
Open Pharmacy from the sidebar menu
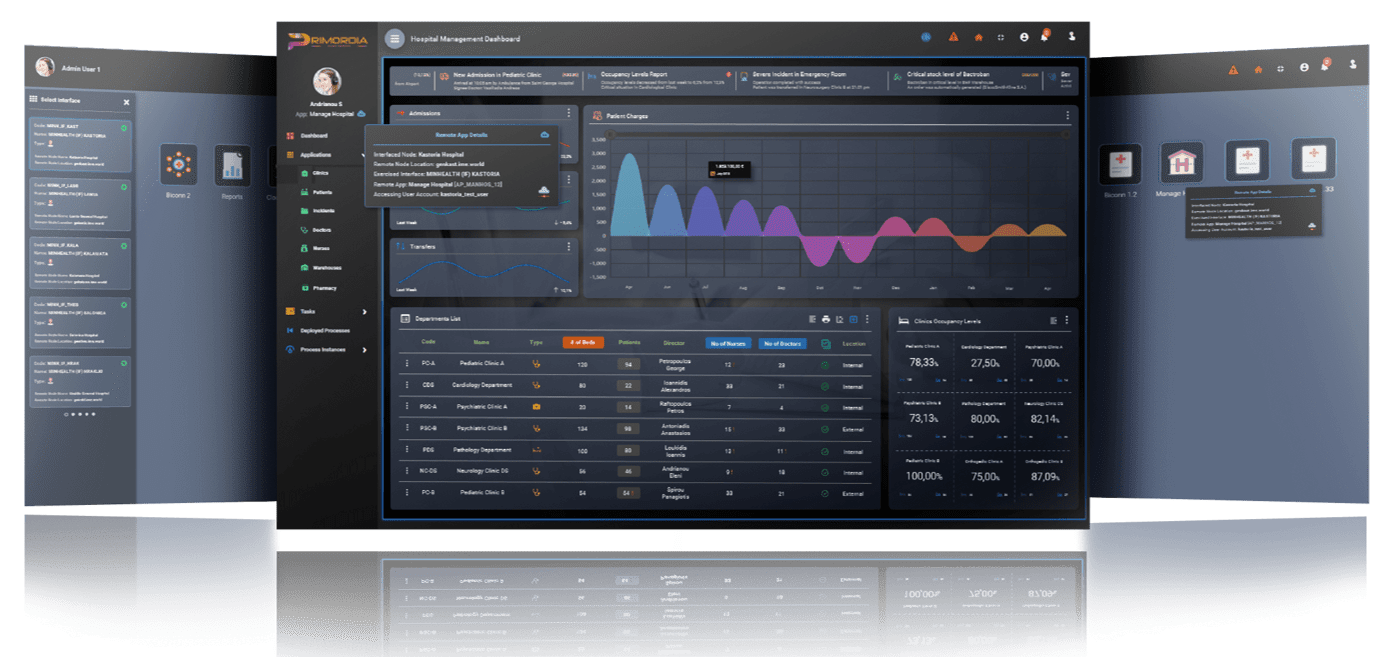coord(324,288)
